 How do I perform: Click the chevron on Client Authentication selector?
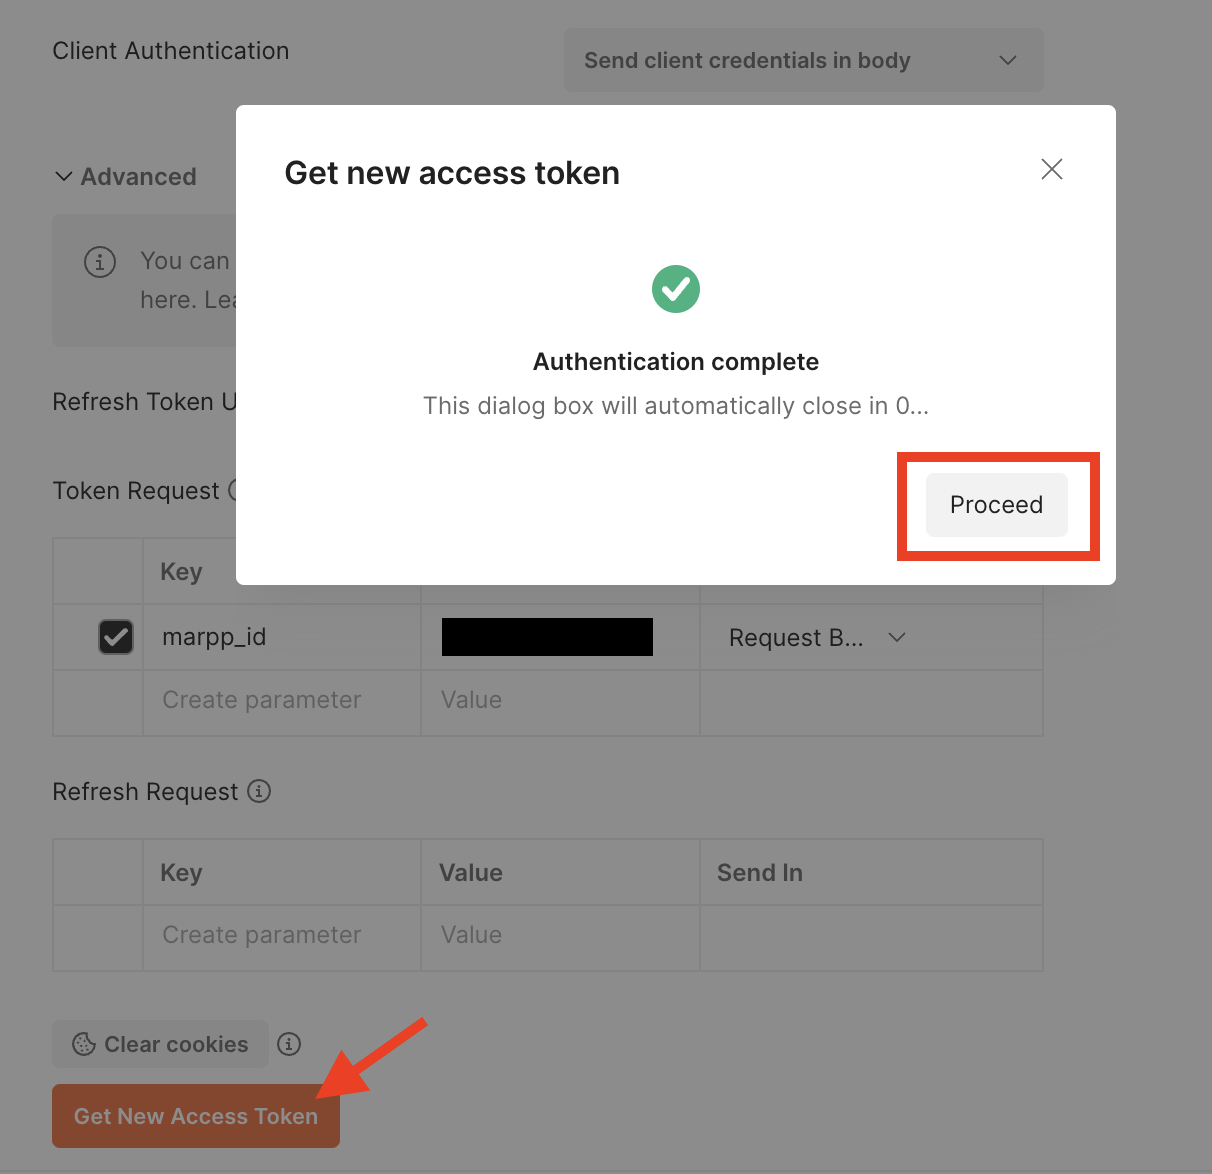pyautogui.click(x=1008, y=60)
